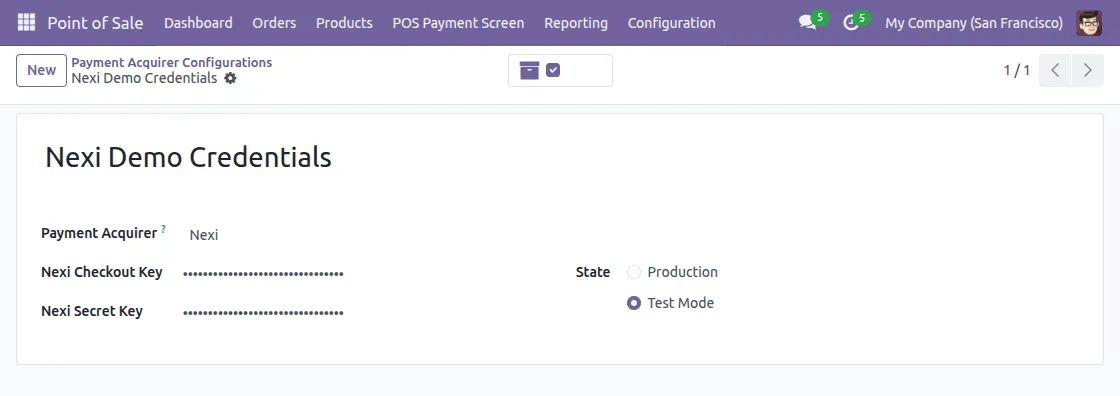Open the Dashboard menu
The width and height of the screenshot is (1120, 396).
tap(198, 23)
